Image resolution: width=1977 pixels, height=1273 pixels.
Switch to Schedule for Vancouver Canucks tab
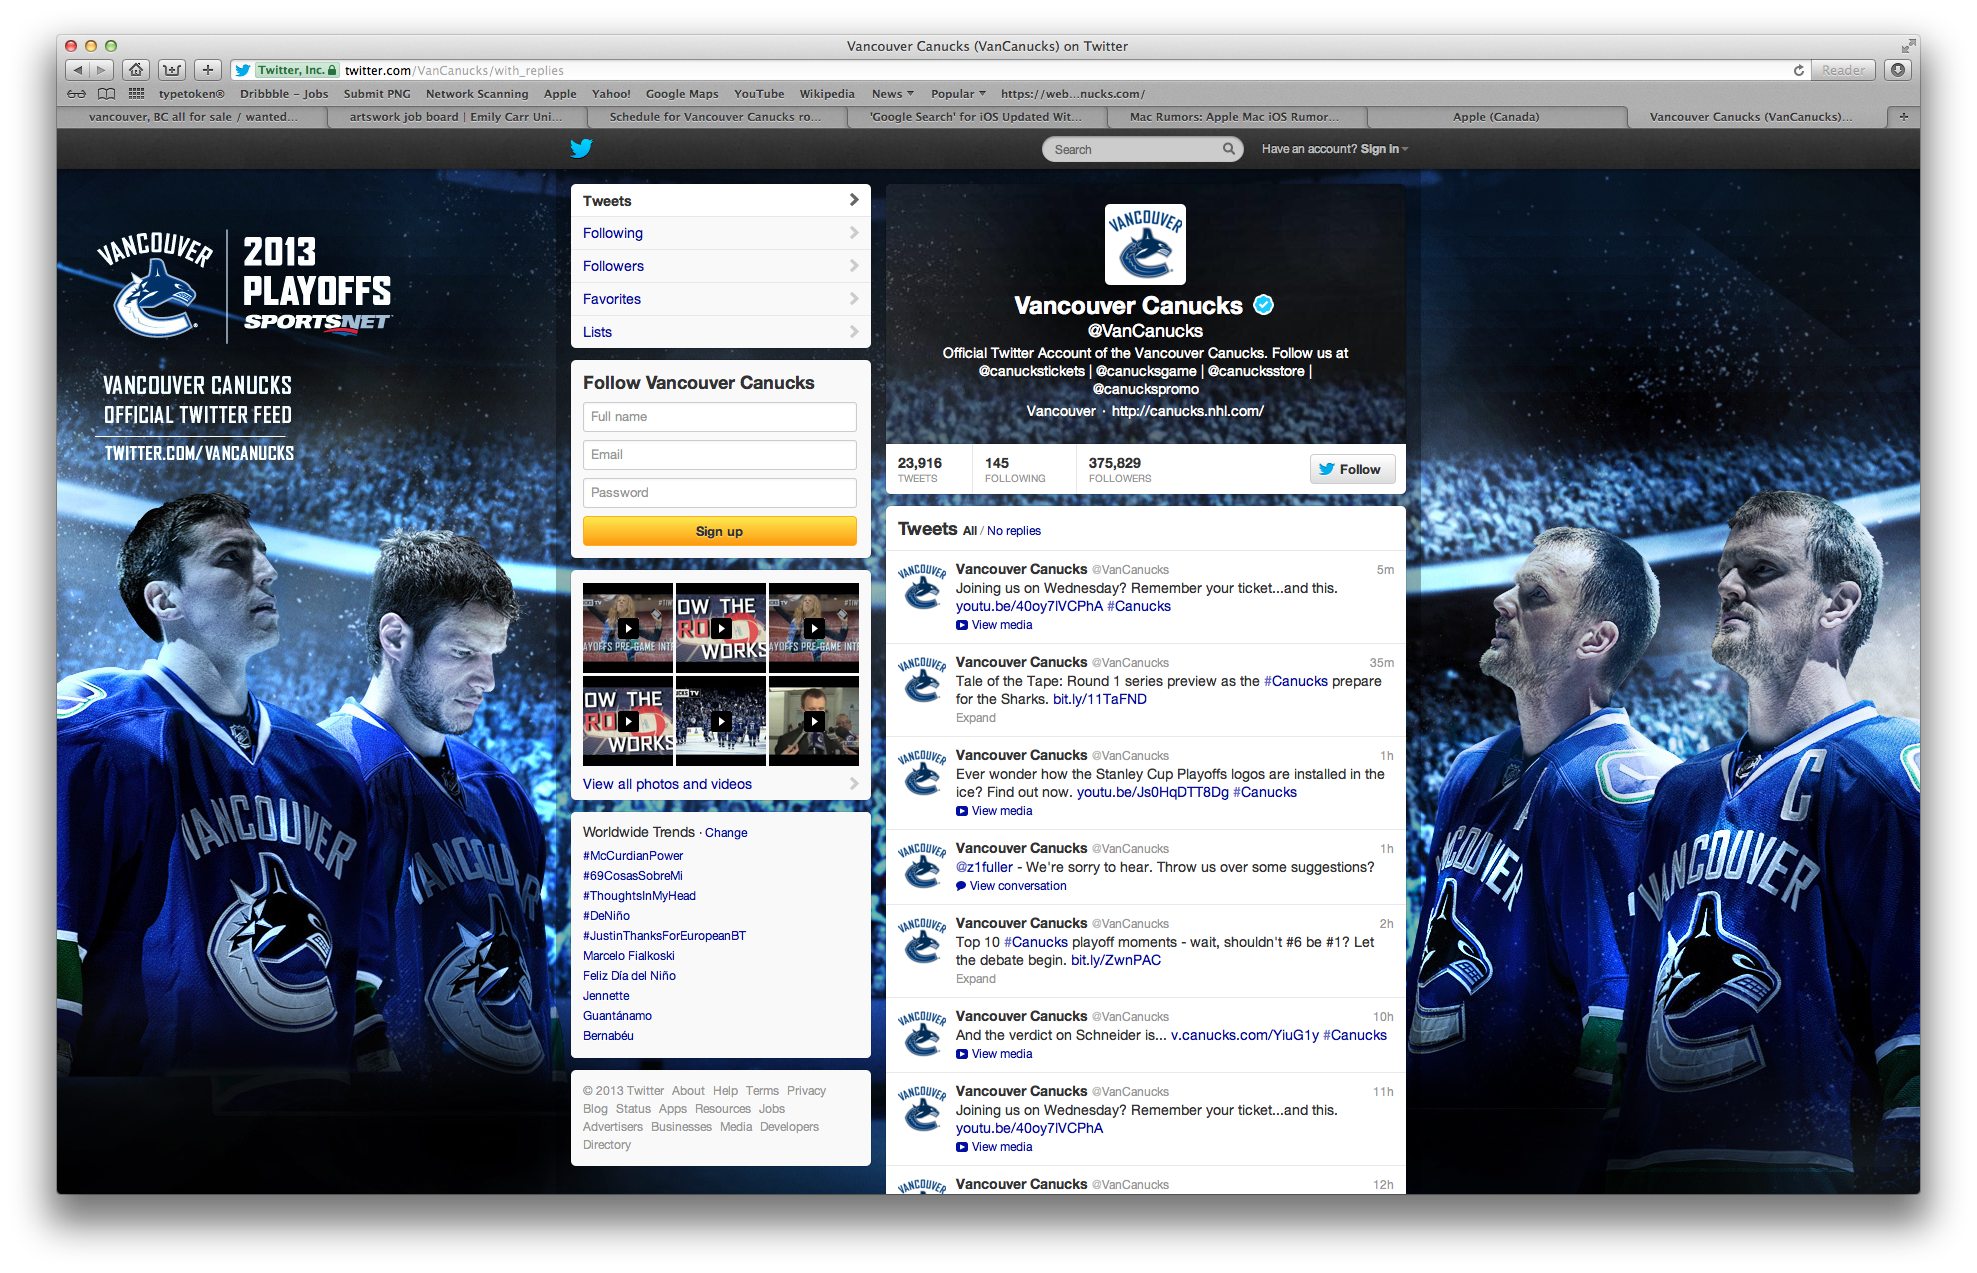click(716, 117)
